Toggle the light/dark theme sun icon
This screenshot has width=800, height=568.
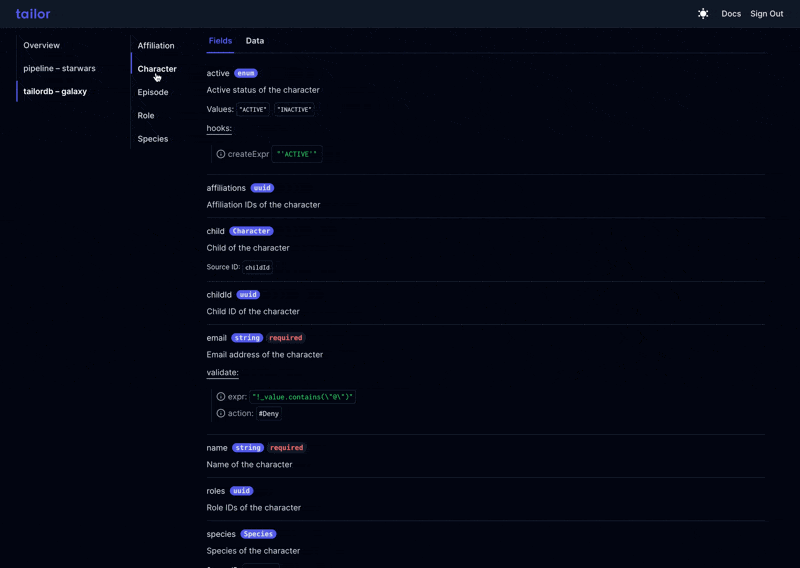703,14
